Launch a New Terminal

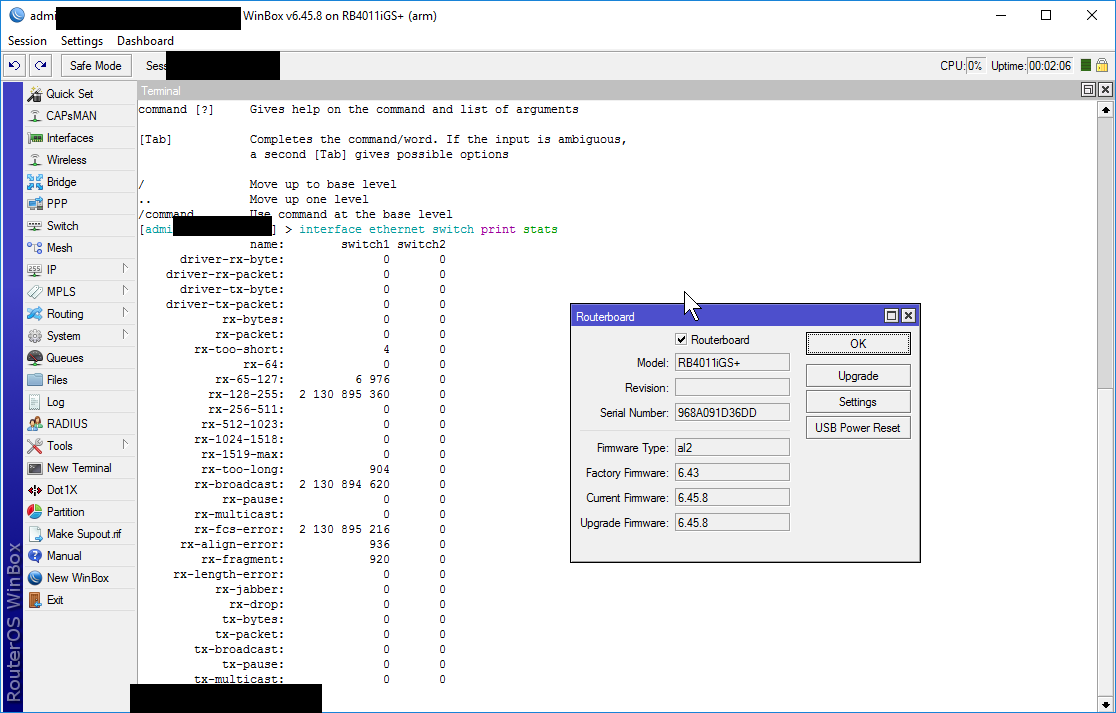point(79,468)
